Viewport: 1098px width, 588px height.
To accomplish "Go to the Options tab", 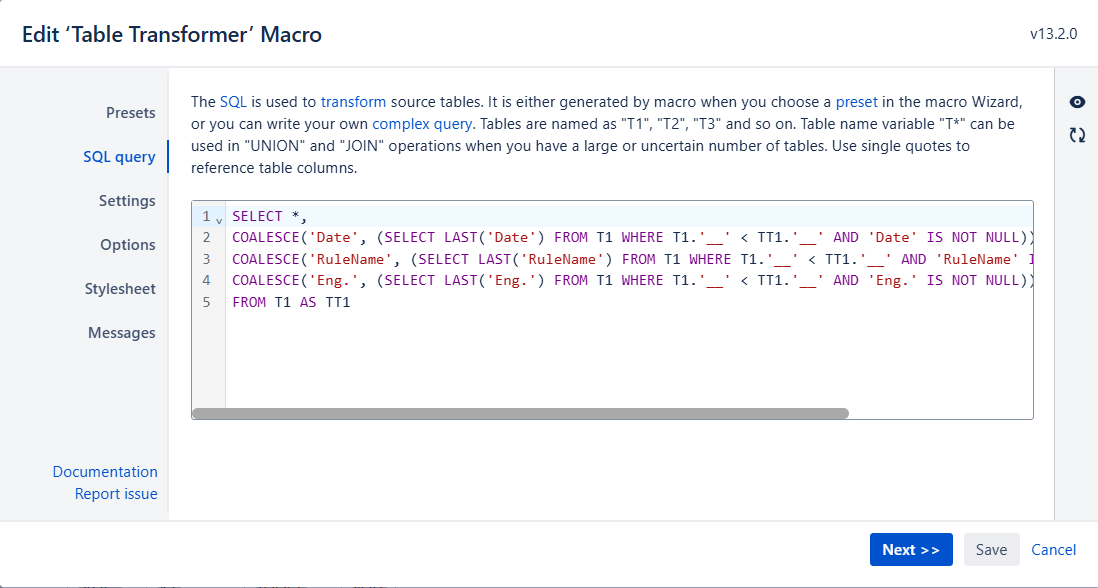I will 128,245.
